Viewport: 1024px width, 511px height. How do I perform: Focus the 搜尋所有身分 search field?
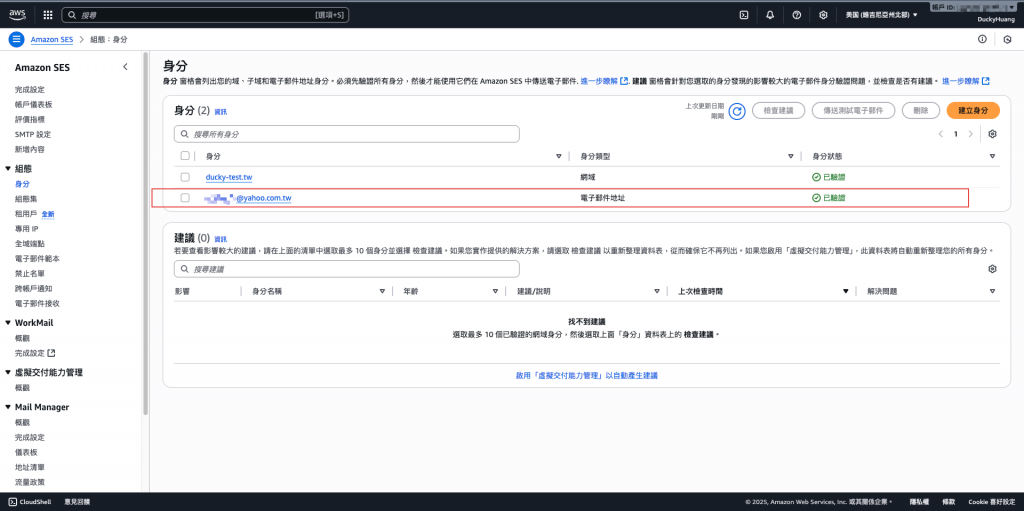[x=347, y=134]
